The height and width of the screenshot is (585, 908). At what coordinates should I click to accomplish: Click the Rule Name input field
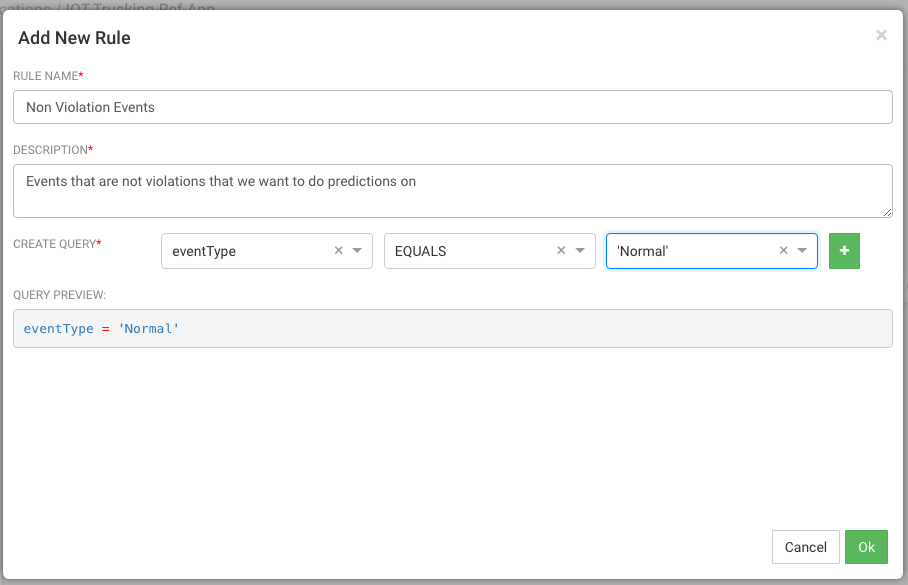pos(452,107)
